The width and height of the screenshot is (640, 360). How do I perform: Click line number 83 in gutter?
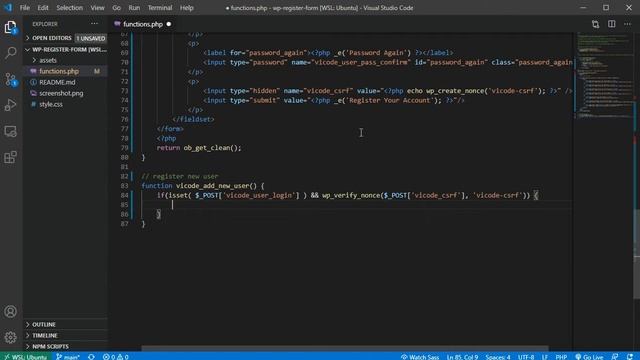point(124,186)
